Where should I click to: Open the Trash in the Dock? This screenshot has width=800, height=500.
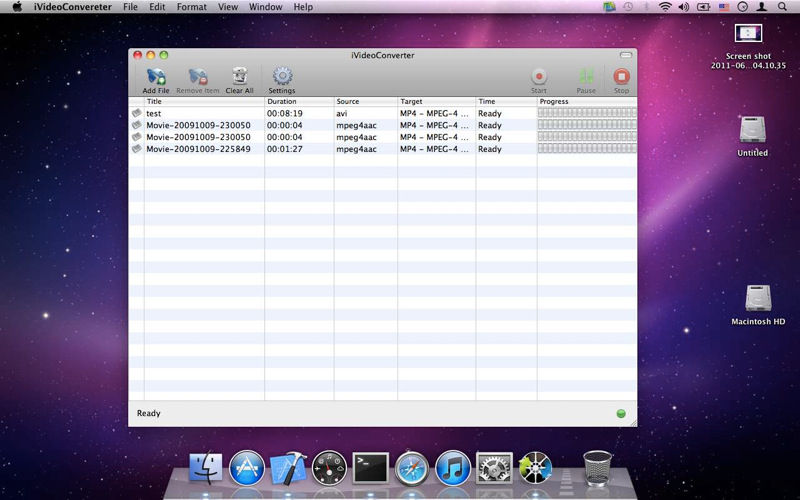597,467
